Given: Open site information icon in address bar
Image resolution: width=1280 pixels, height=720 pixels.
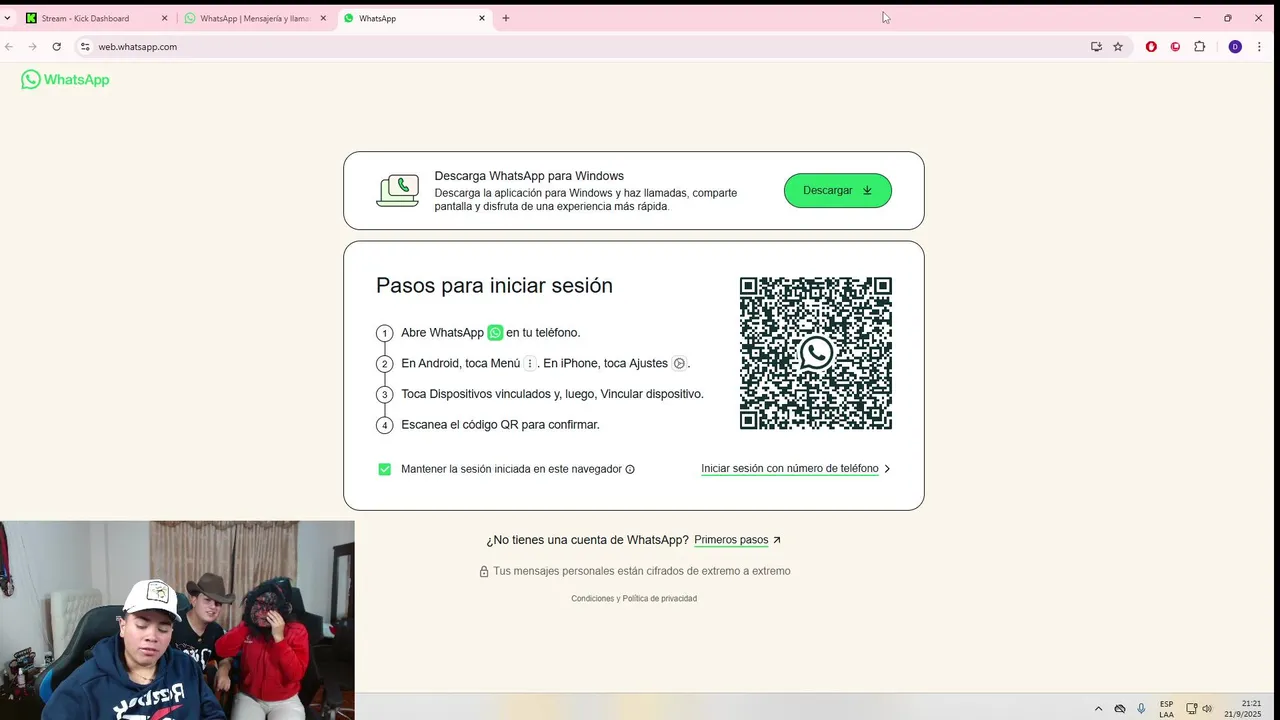Looking at the screenshot, I should (x=86, y=47).
